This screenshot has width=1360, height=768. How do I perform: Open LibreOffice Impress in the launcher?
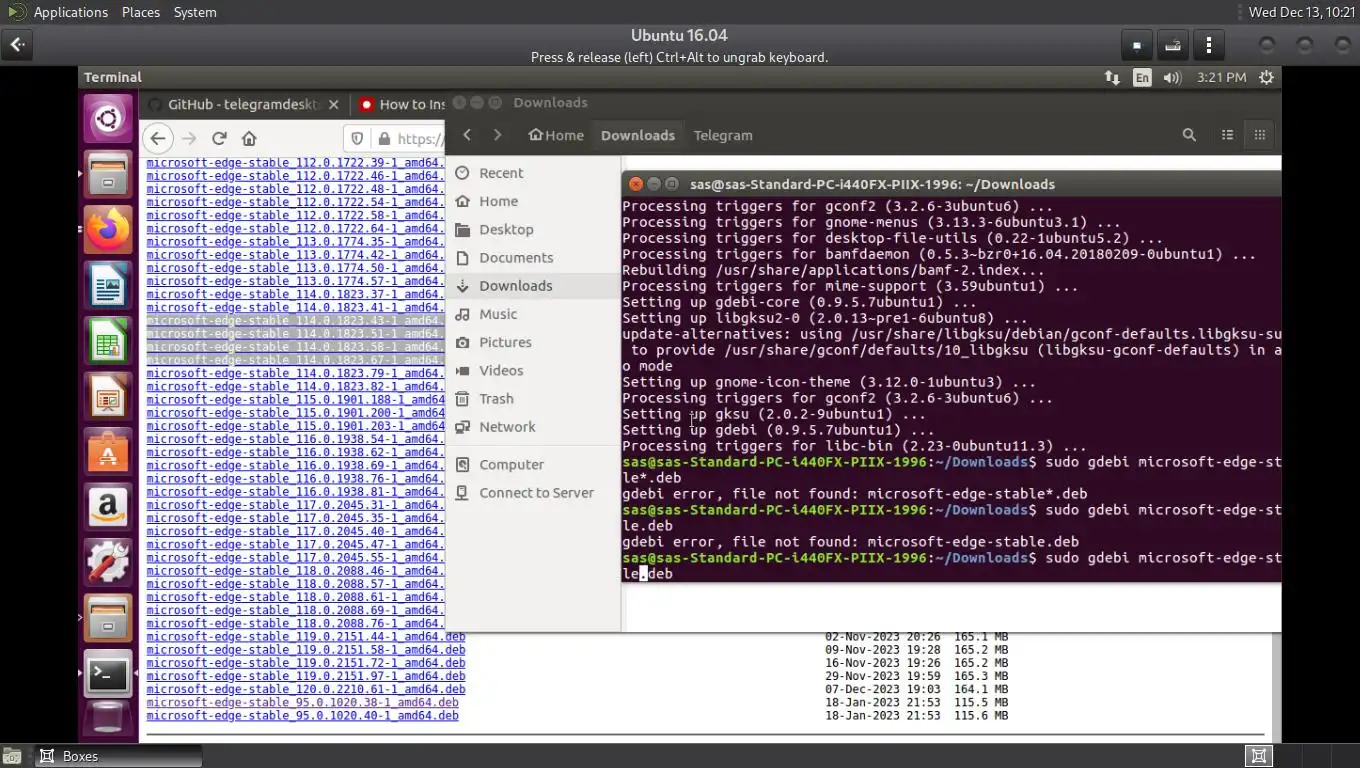click(x=108, y=398)
